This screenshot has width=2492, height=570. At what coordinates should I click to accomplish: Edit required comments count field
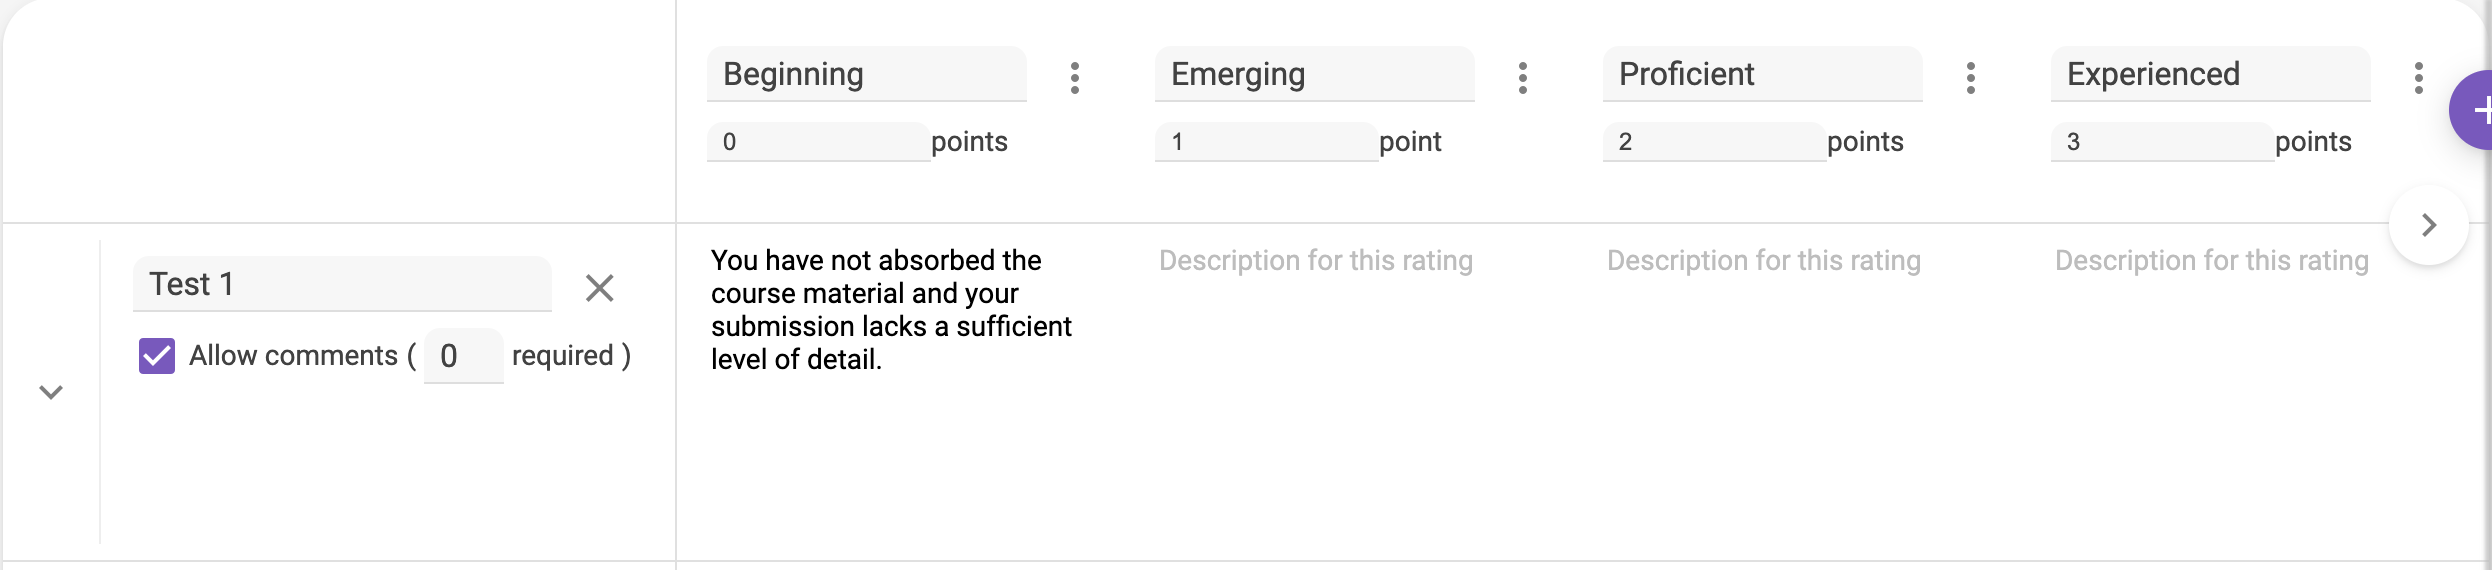(464, 356)
